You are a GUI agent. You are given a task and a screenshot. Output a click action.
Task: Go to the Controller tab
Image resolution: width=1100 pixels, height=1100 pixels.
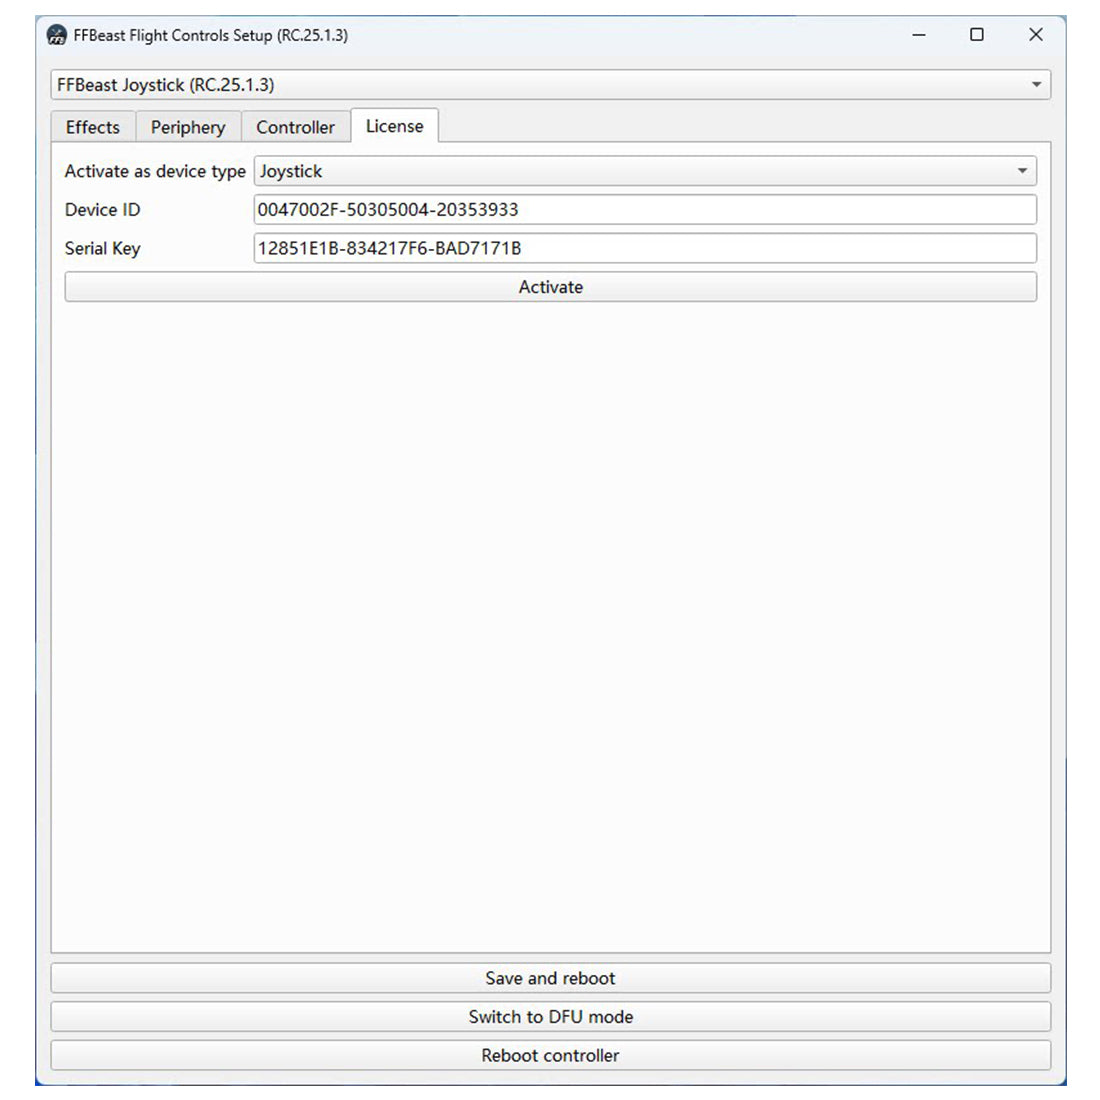coord(295,127)
